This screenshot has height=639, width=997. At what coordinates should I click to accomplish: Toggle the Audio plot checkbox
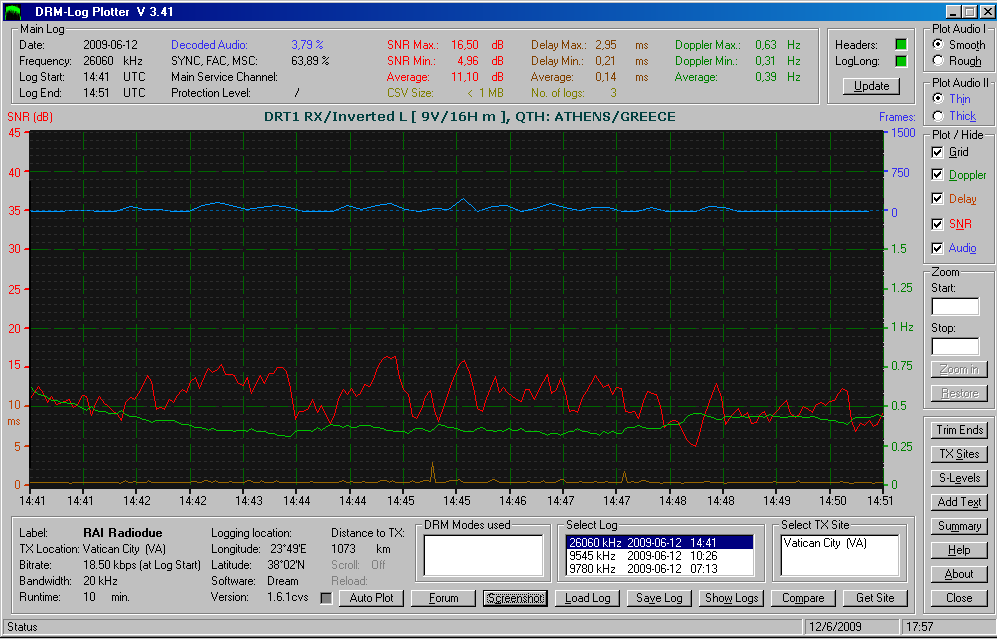937,248
